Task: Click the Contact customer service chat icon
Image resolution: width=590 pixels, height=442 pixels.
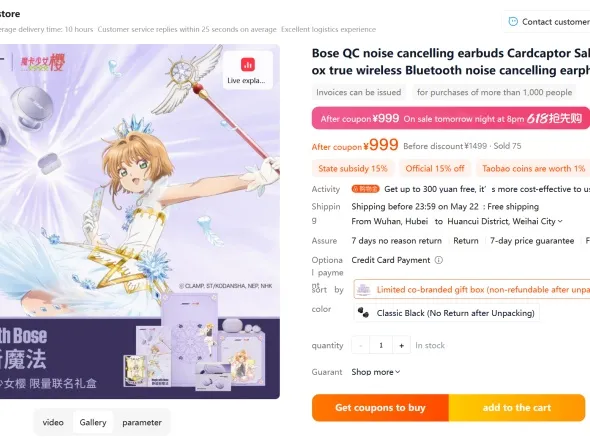Action: point(513,22)
